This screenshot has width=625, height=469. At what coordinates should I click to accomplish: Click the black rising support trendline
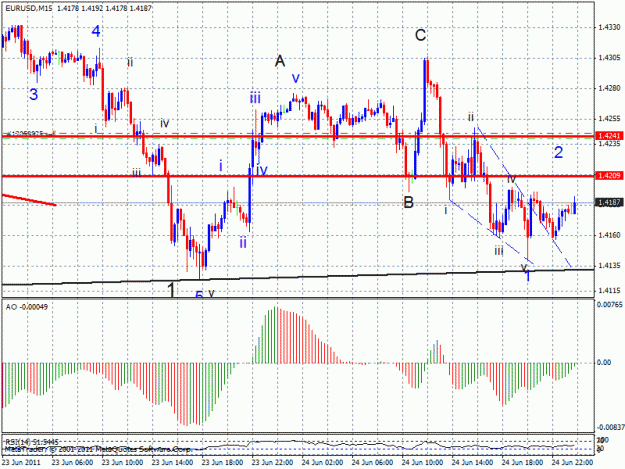[x=297, y=277]
